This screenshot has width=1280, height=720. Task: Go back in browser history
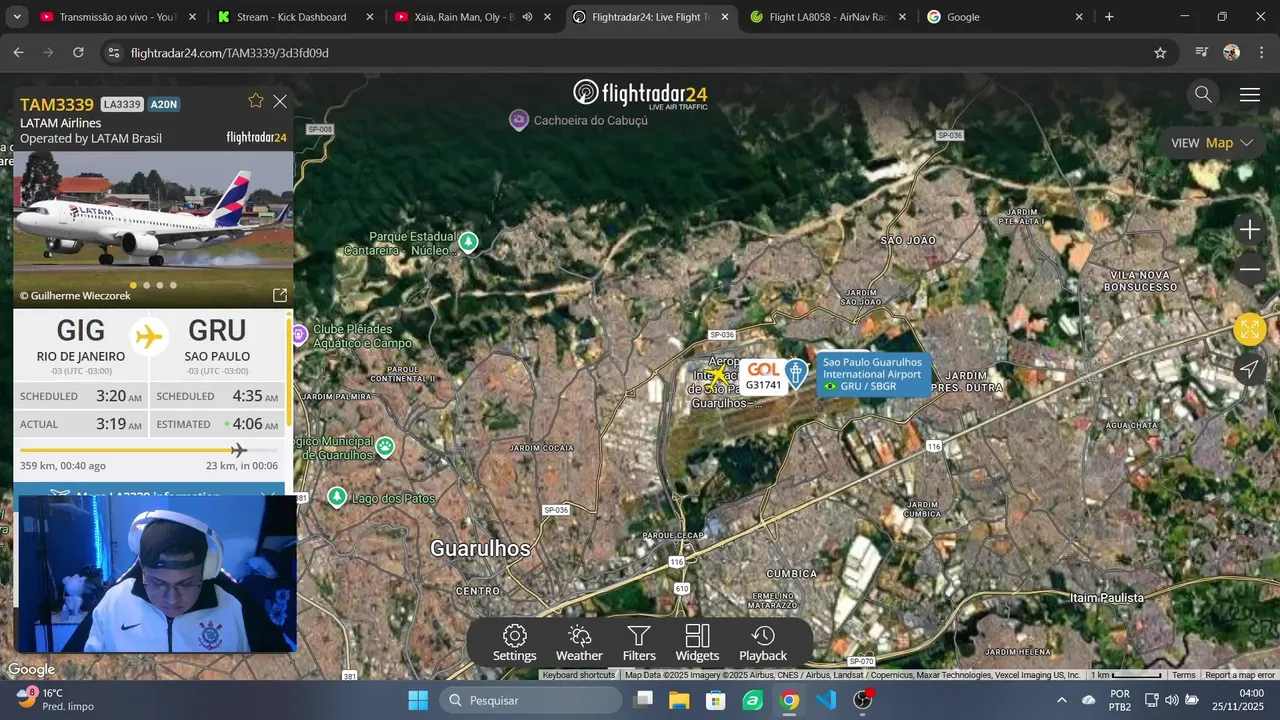pyautogui.click(x=18, y=52)
